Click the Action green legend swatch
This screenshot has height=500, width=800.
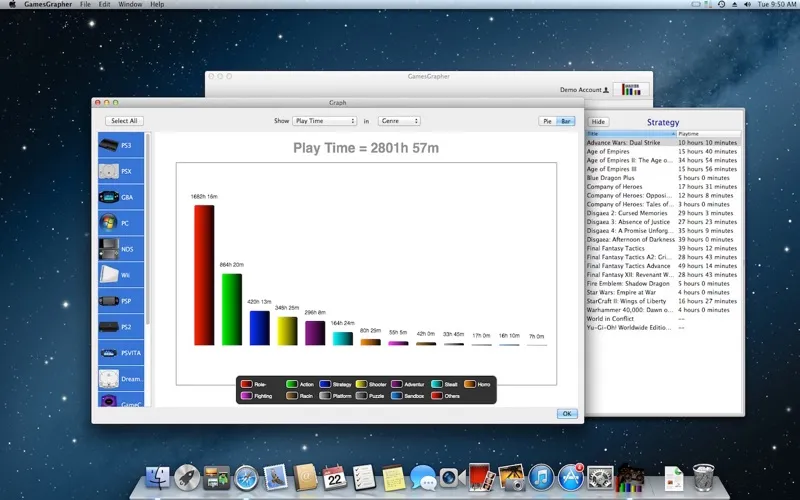tap(292, 384)
